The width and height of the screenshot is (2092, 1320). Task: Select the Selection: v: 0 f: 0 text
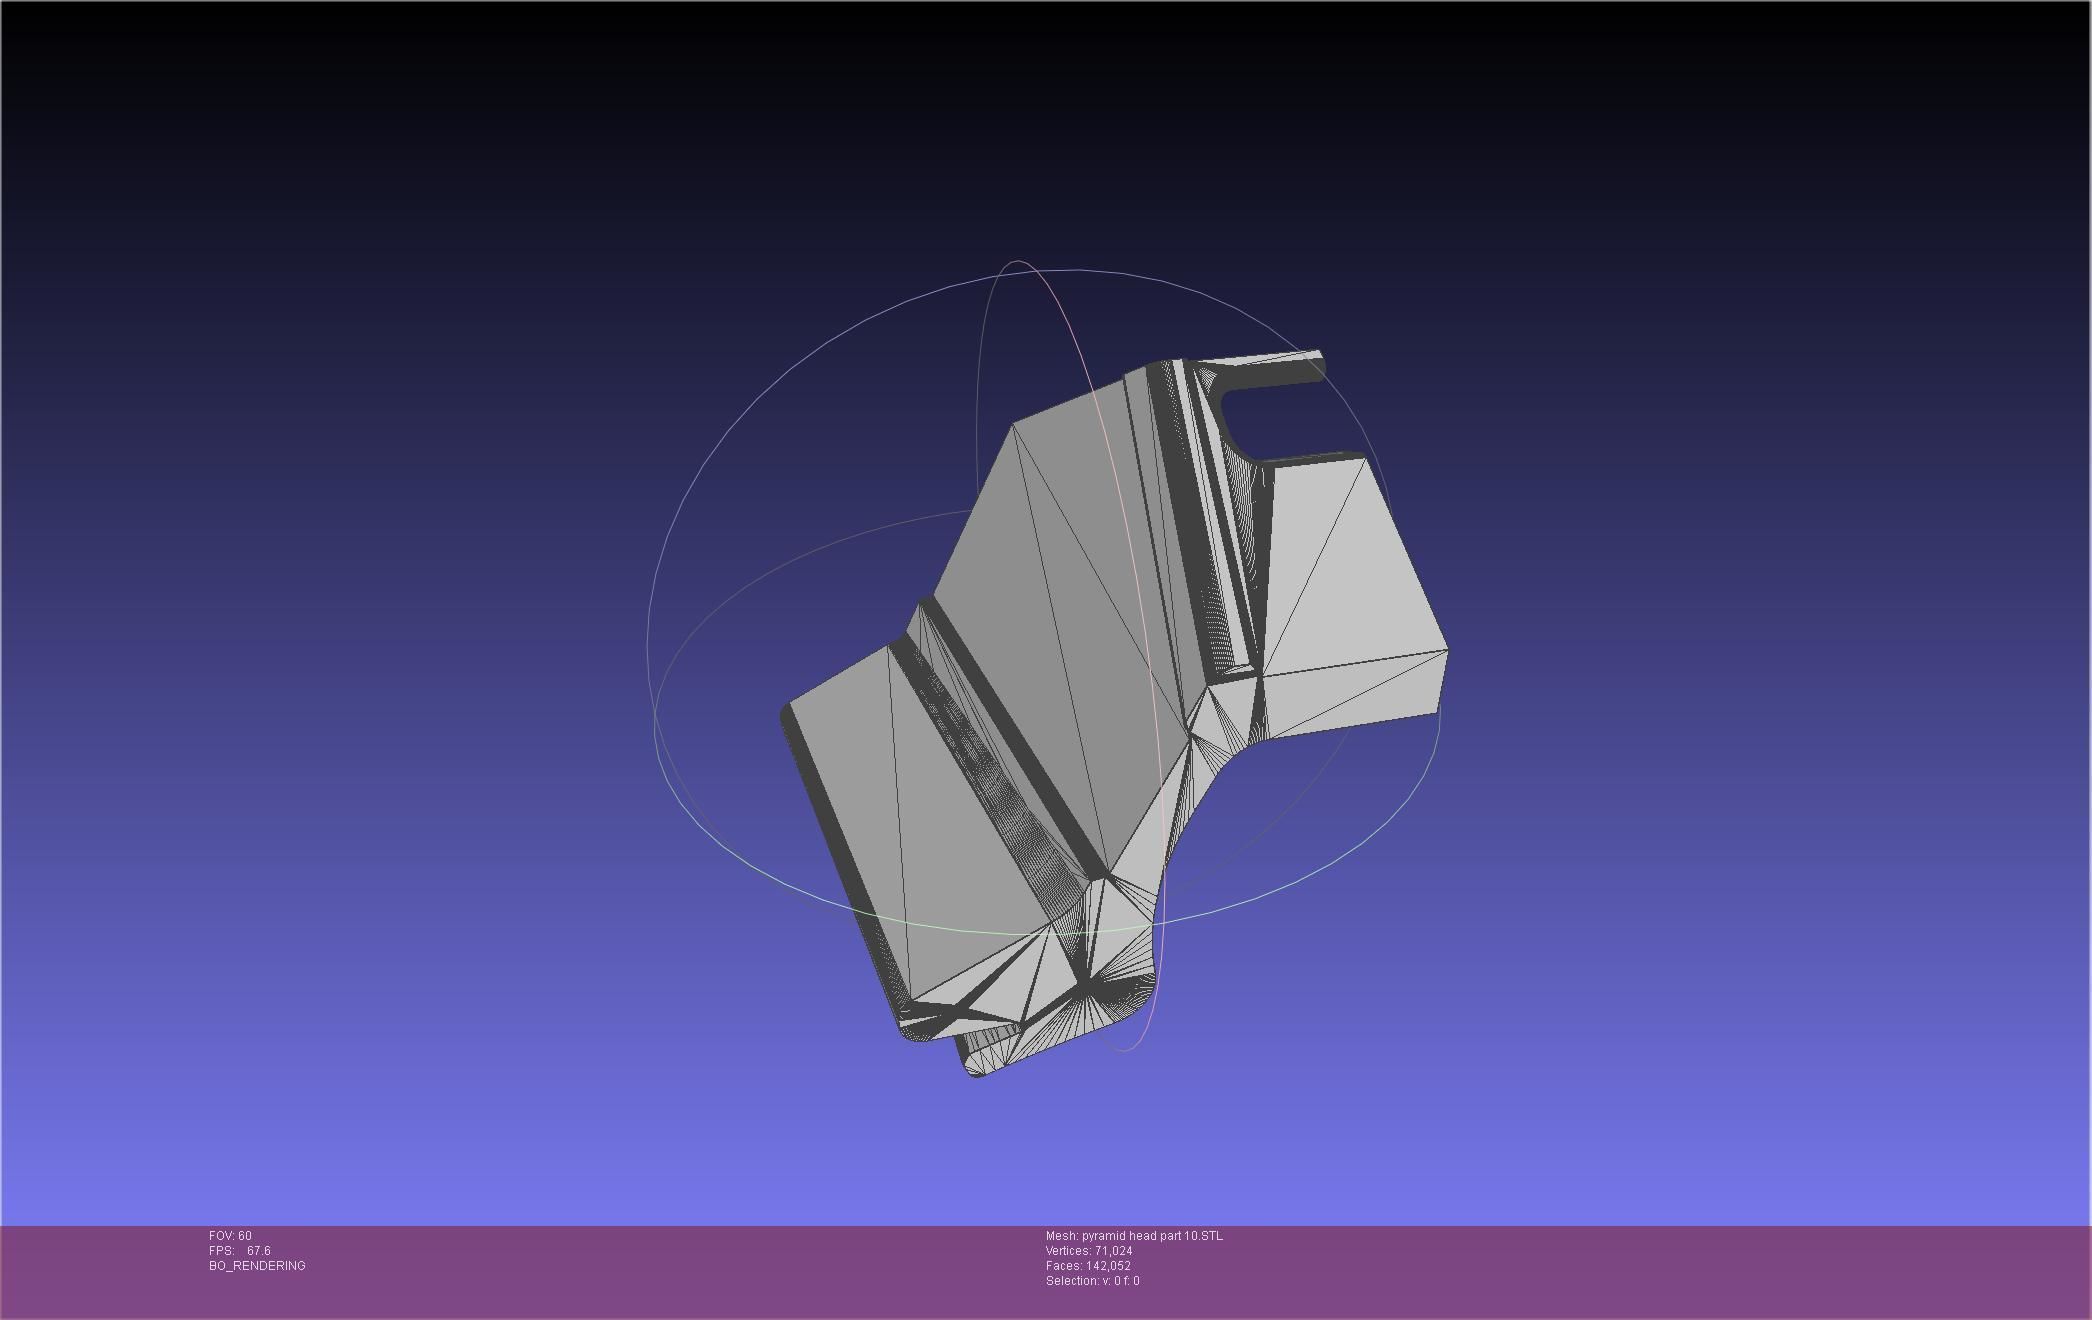tap(1092, 1281)
